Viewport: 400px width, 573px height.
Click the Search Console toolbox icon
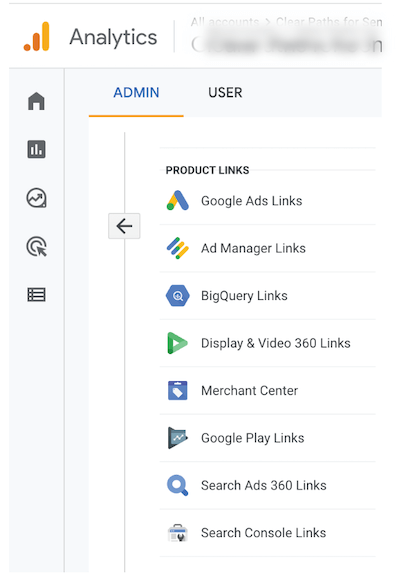click(178, 533)
